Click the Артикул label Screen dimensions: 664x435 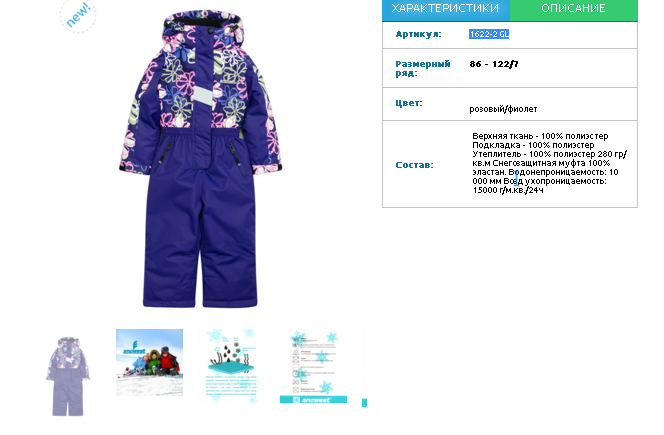click(418, 34)
